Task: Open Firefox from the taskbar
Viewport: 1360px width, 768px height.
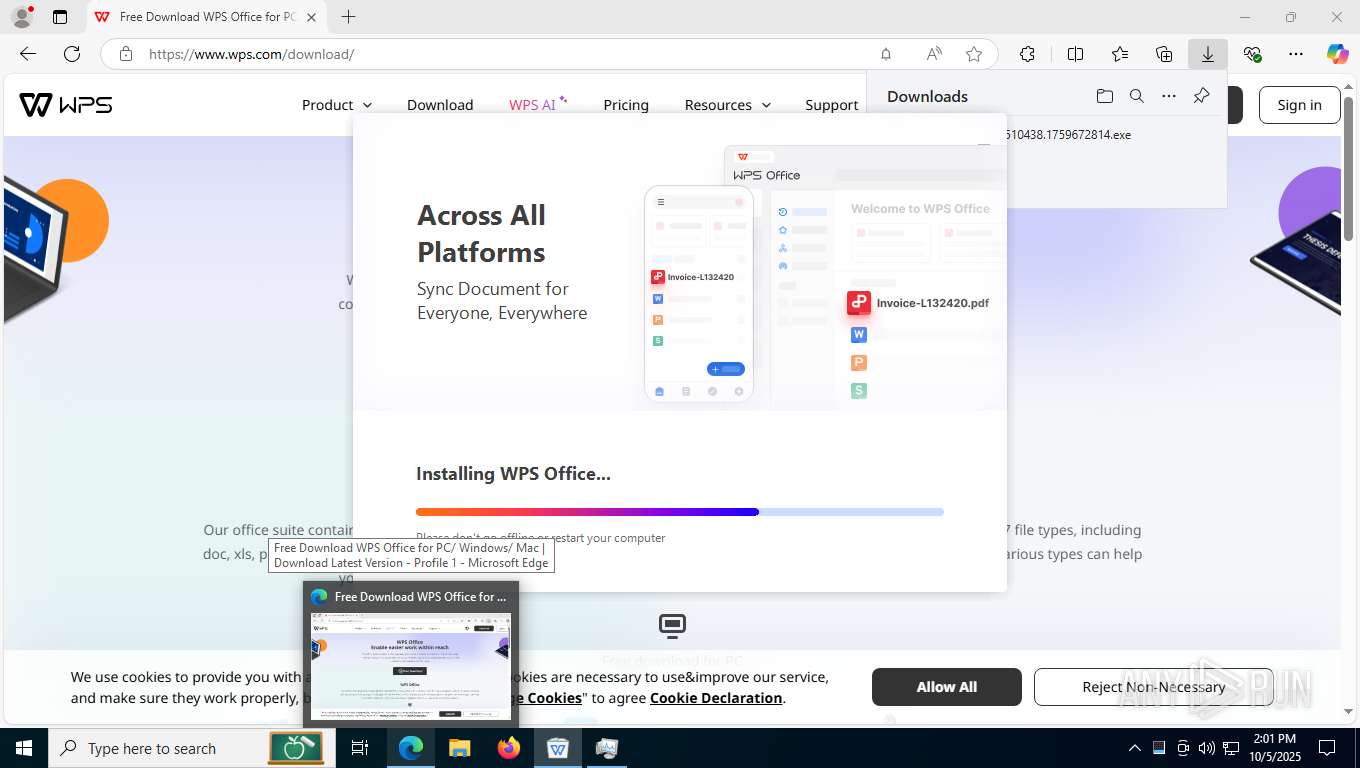Action: 509,748
